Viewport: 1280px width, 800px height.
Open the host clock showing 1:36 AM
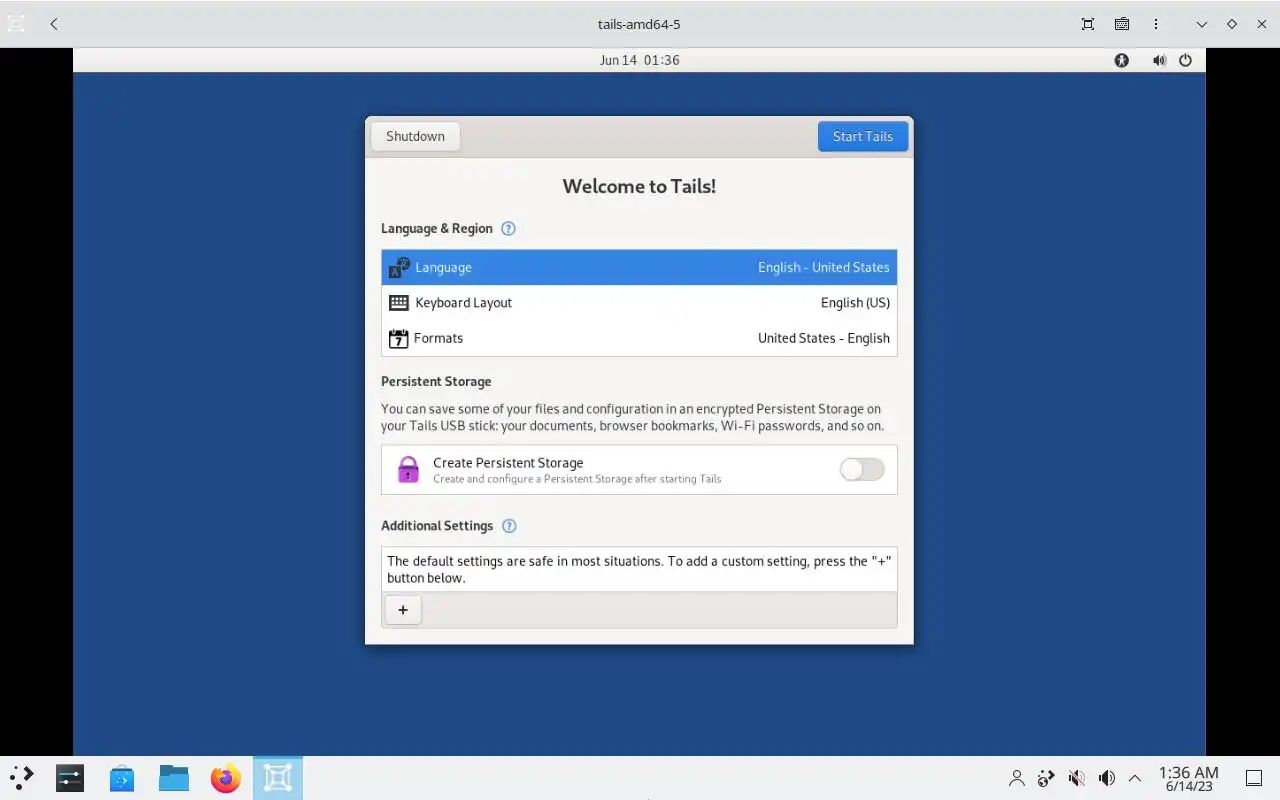[1188, 778]
